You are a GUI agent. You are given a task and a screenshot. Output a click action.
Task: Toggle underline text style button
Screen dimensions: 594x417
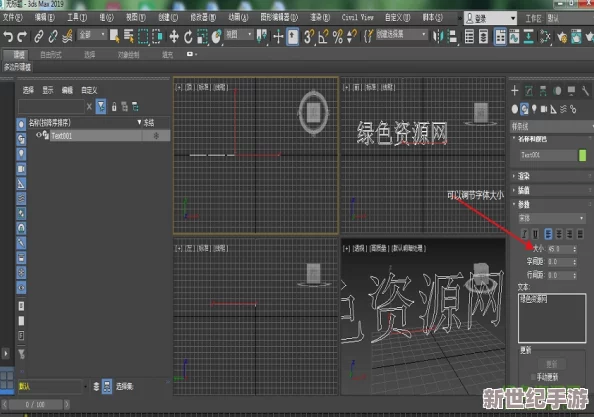[535, 234]
